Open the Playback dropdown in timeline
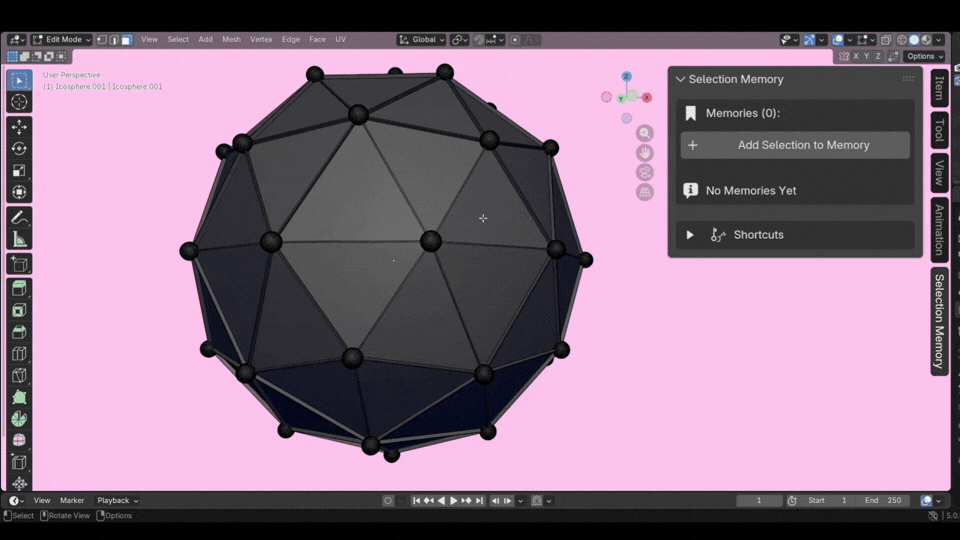The width and height of the screenshot is (960, 540). 117,500
